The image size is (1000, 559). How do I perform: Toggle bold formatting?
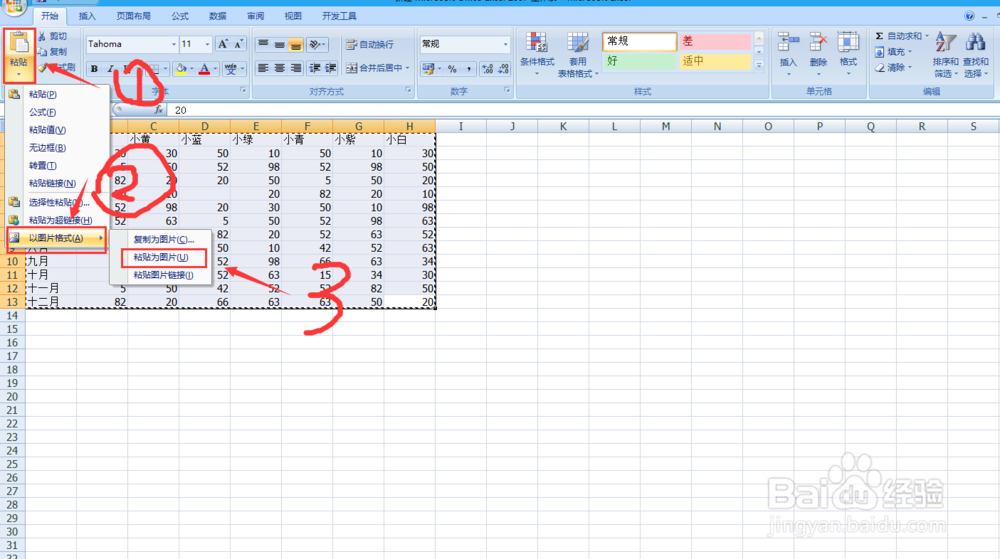coord(94,68)
